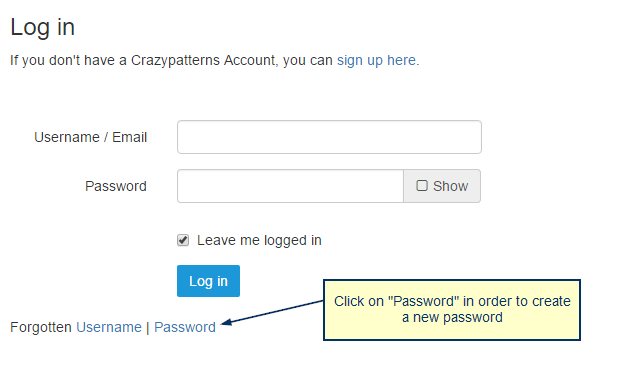Focus the Username / Email input field

(x=329, y=137)
